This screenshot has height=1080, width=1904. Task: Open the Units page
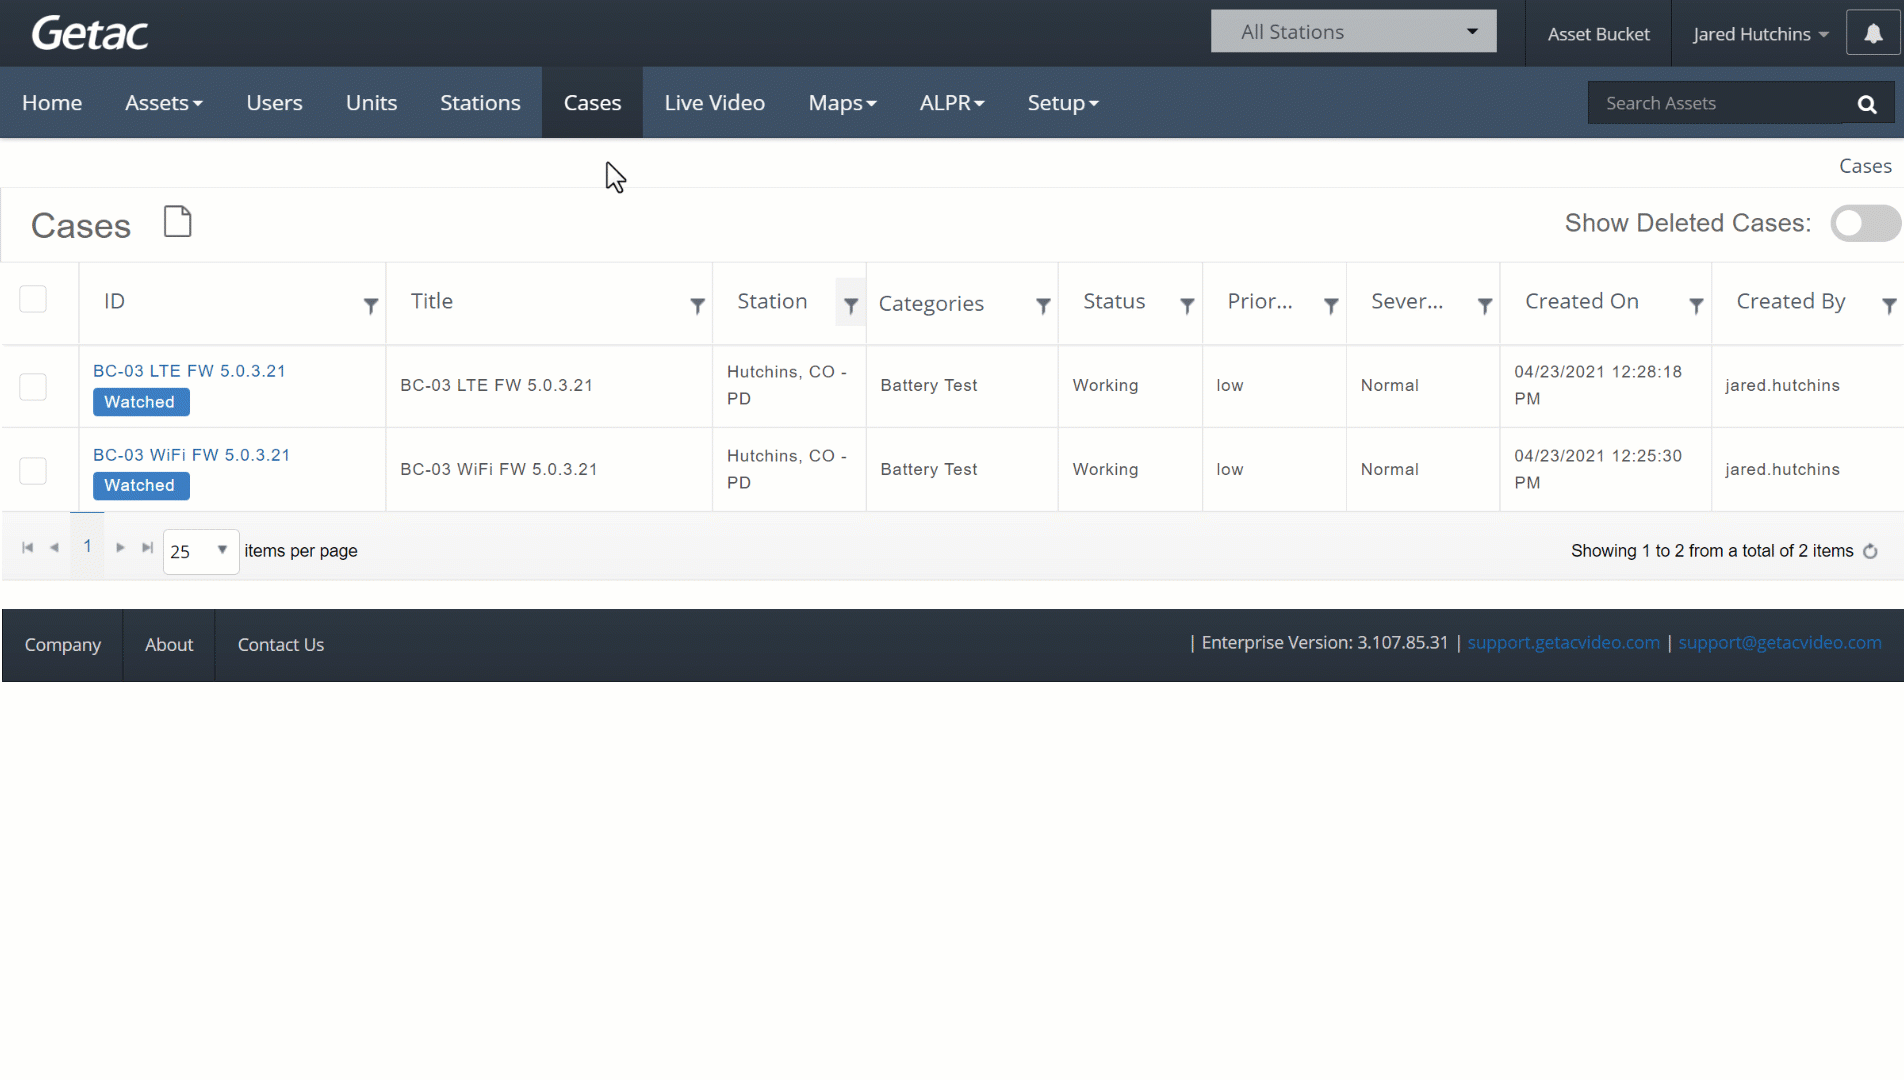(x=371, y=103)
